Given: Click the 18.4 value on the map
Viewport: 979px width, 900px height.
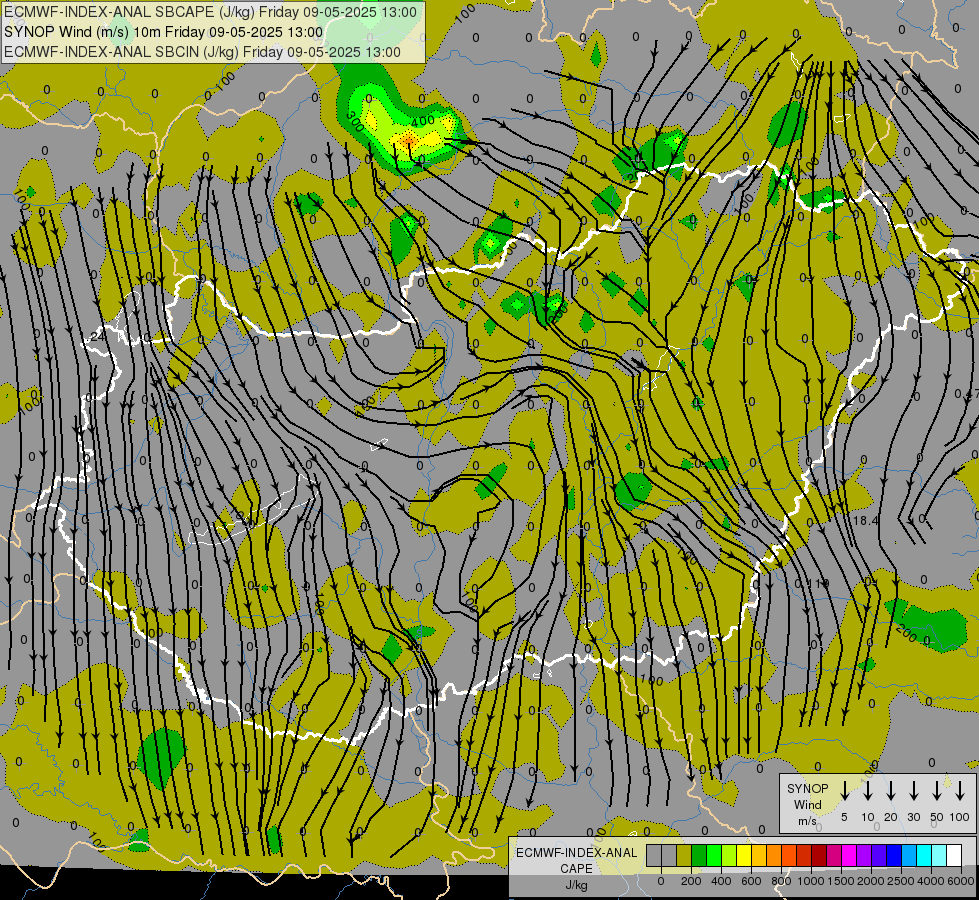Looking at the screenshot, I should tap(866, 520).
